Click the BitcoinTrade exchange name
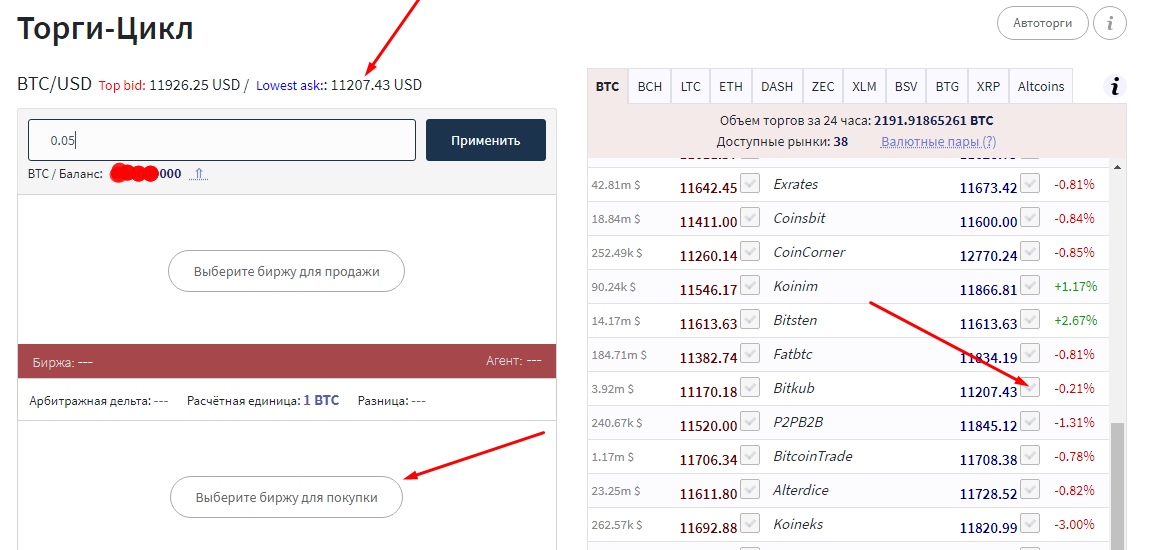The image size is (1161, 550). 812,456
